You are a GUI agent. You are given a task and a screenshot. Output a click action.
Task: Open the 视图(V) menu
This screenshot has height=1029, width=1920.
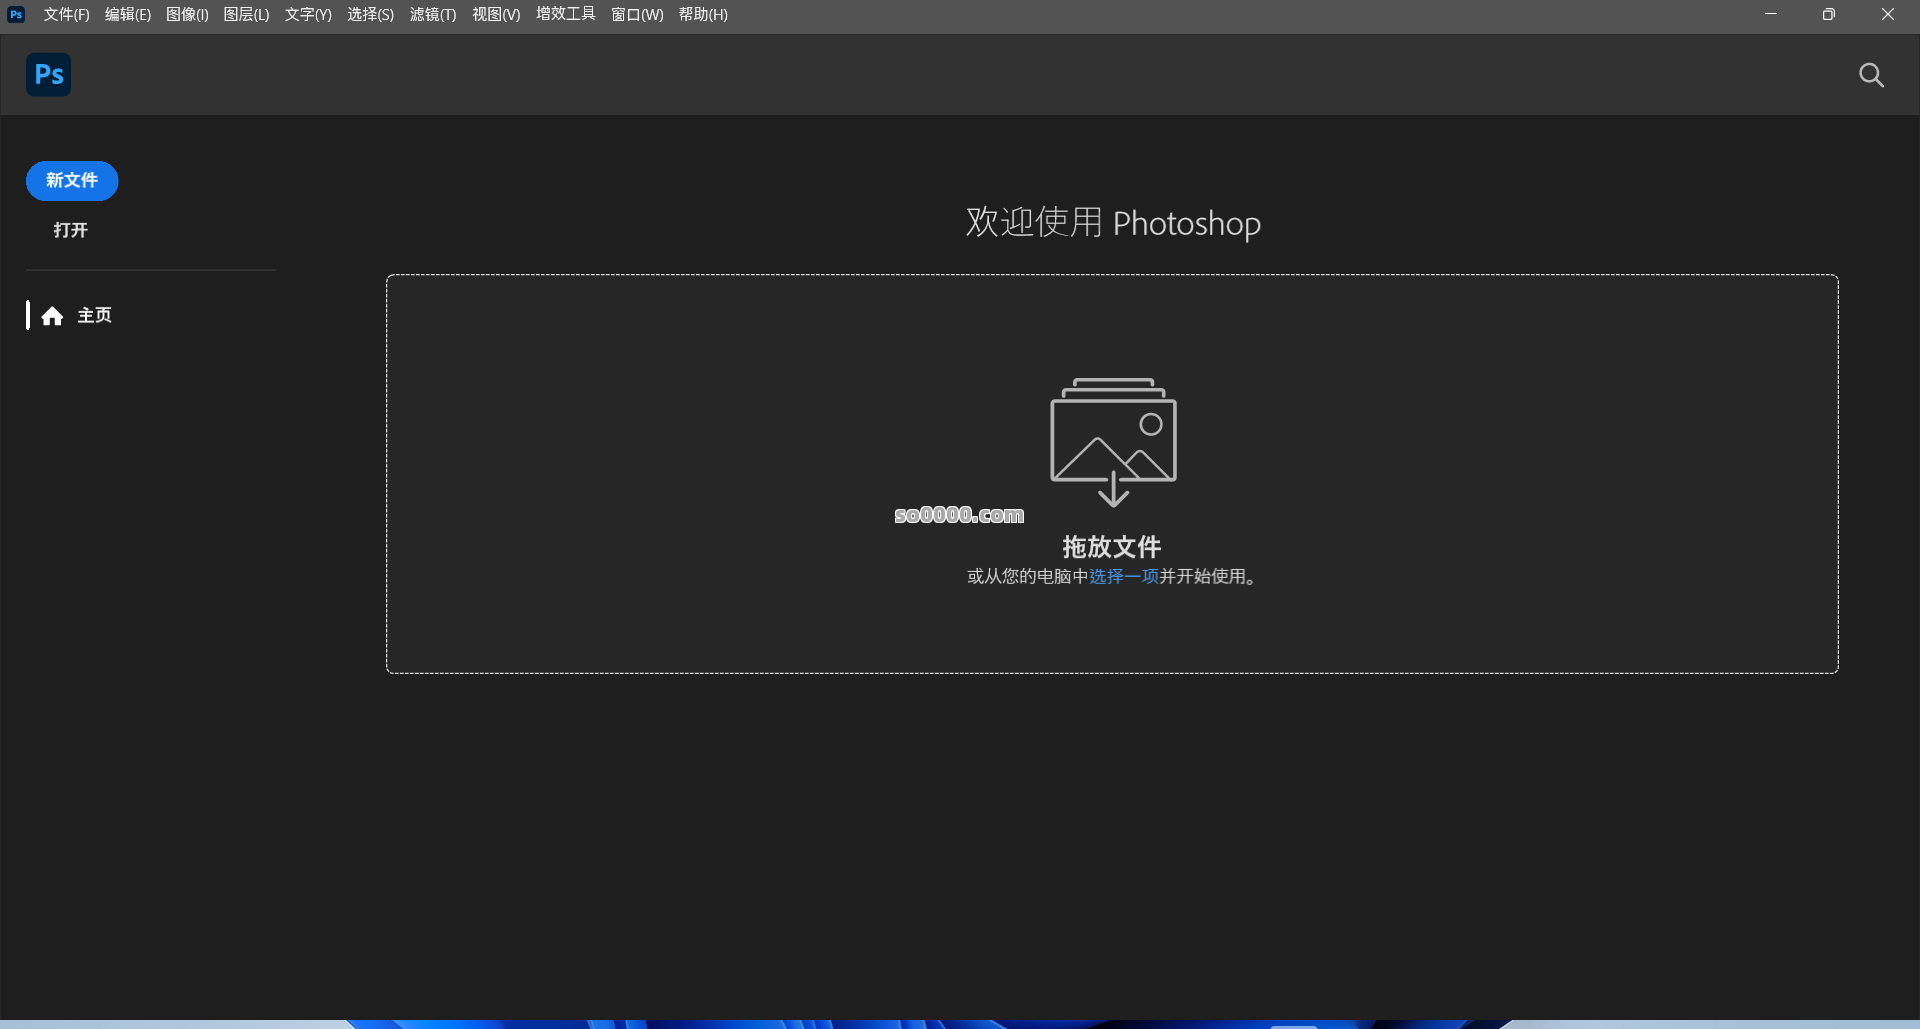click(x=496, y=14)
